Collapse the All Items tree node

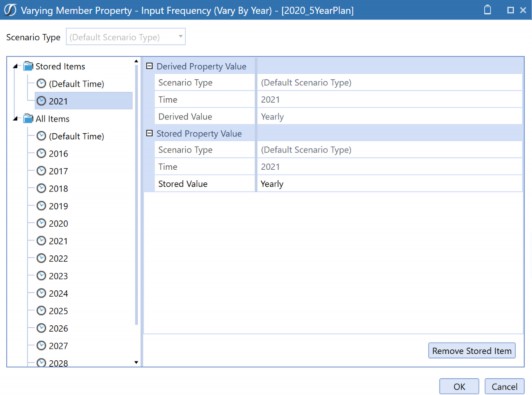click(x=15, y=119)
